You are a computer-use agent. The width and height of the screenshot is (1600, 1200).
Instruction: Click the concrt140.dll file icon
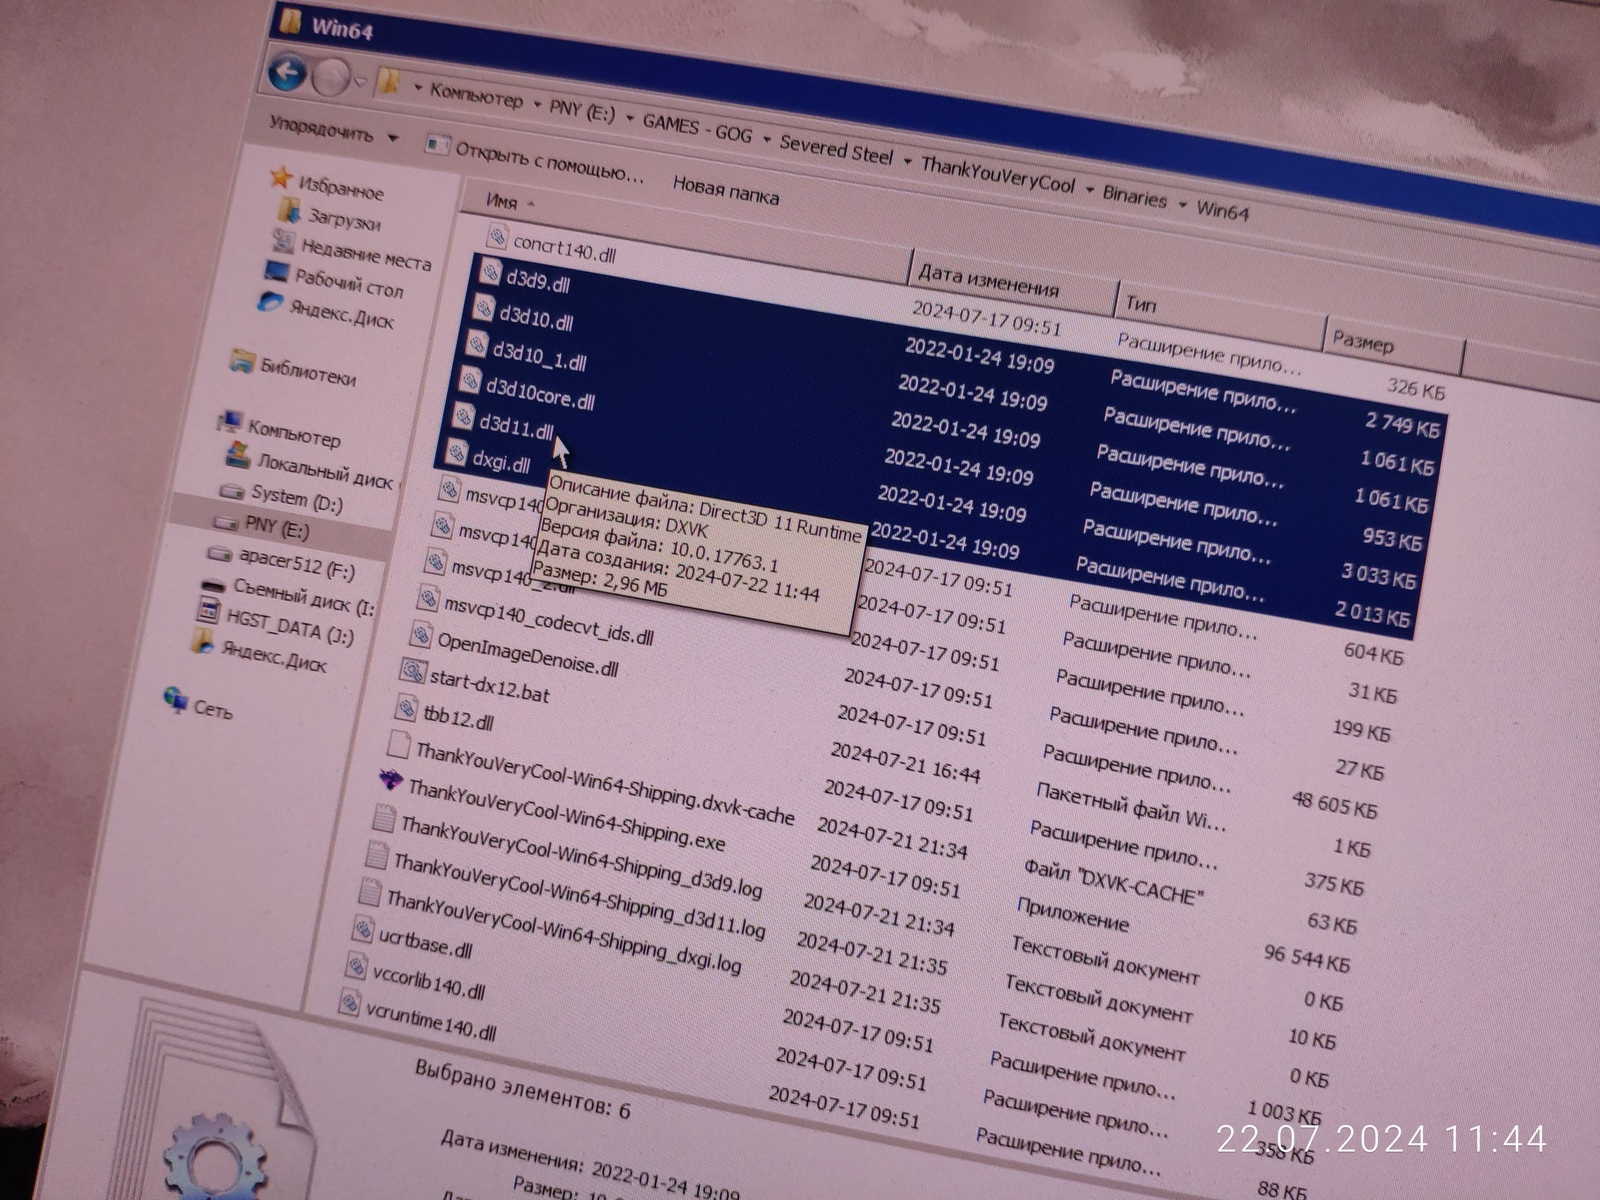coord(497,236)
